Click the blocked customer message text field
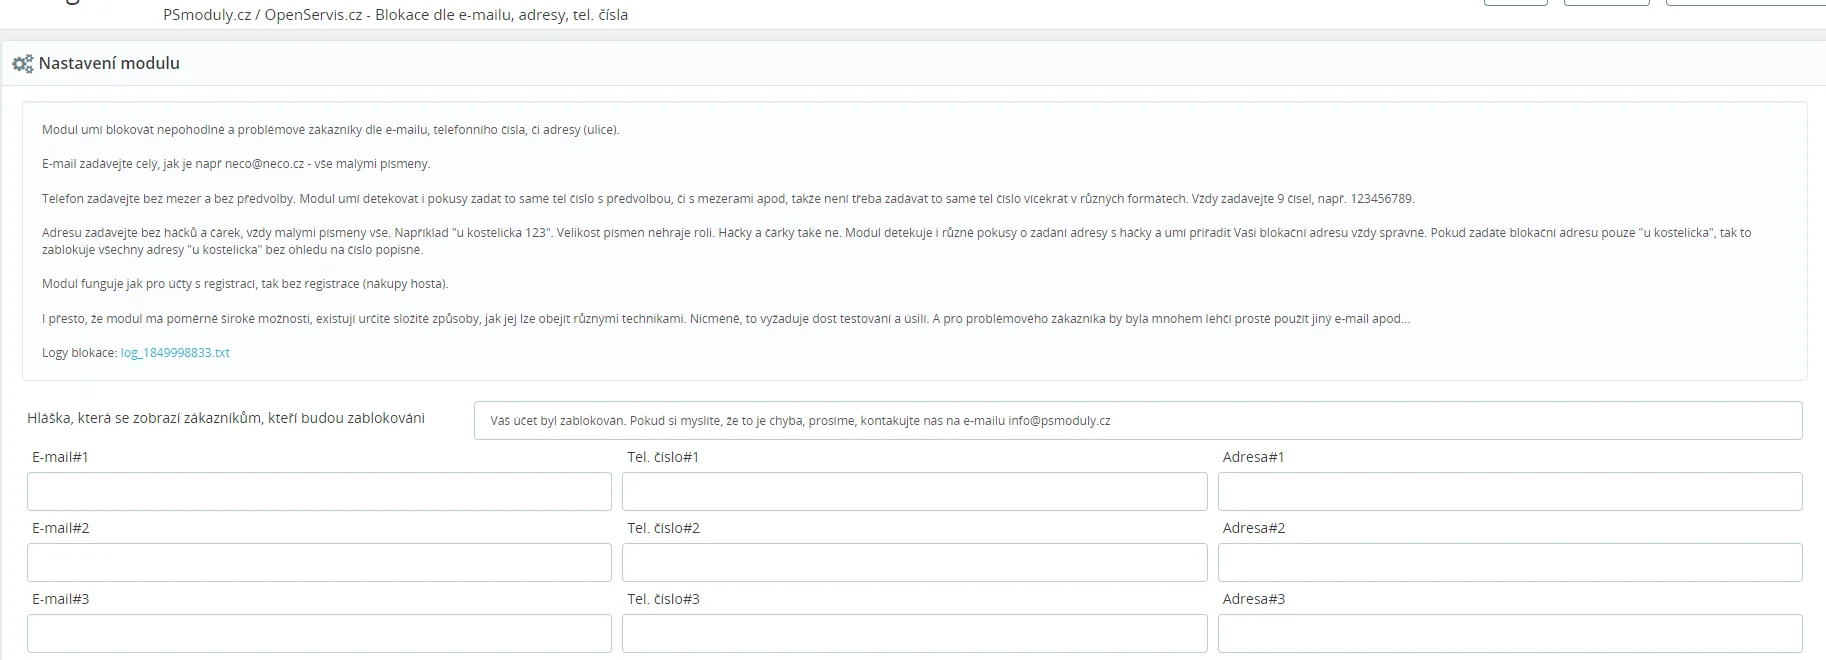1826x660 pixels. coord(1137,421)
